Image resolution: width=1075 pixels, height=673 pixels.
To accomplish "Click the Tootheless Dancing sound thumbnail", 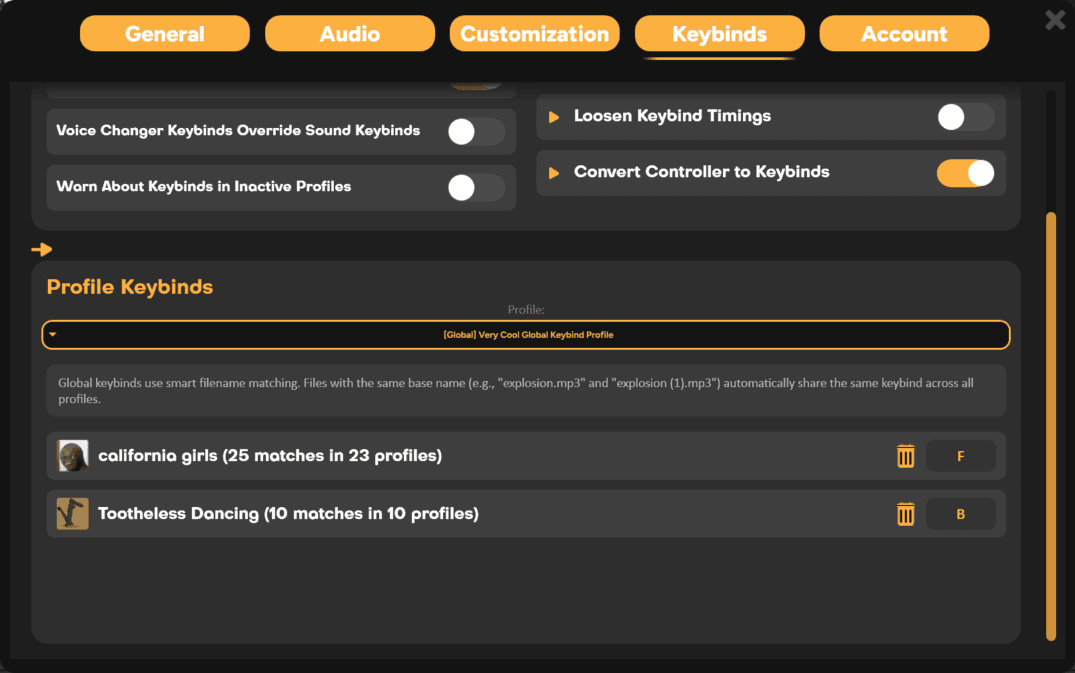I will (71, 514).
